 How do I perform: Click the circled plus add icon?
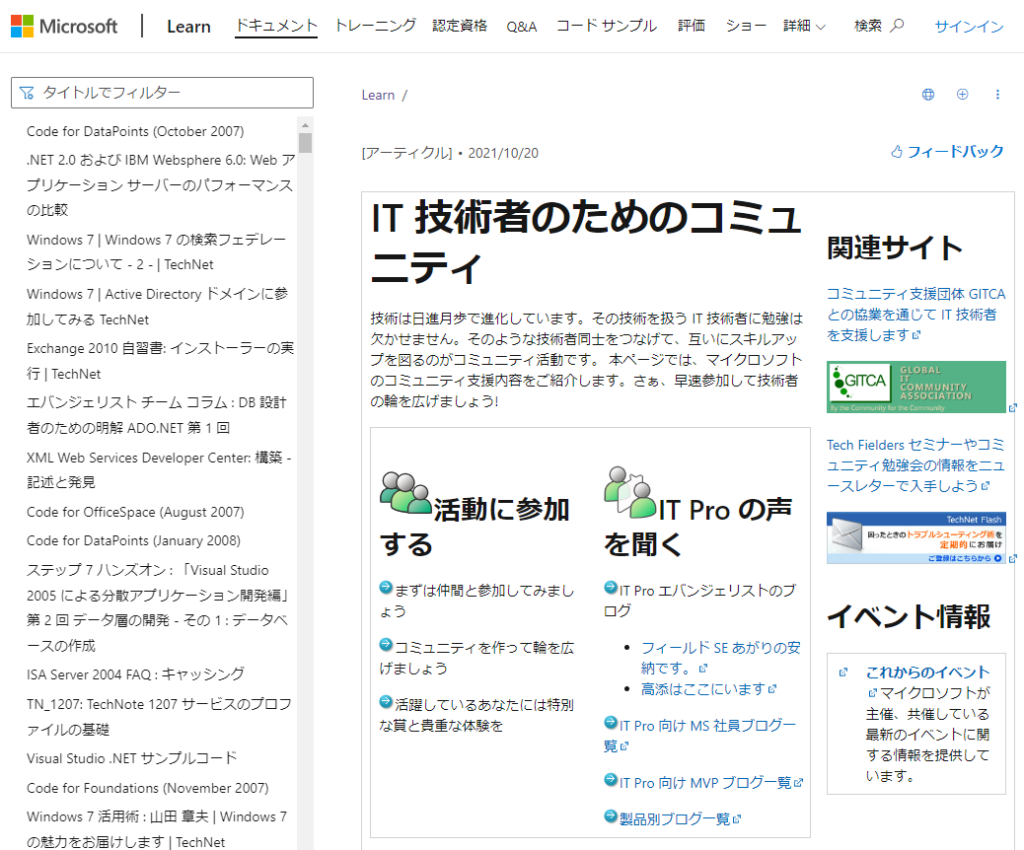963,95
